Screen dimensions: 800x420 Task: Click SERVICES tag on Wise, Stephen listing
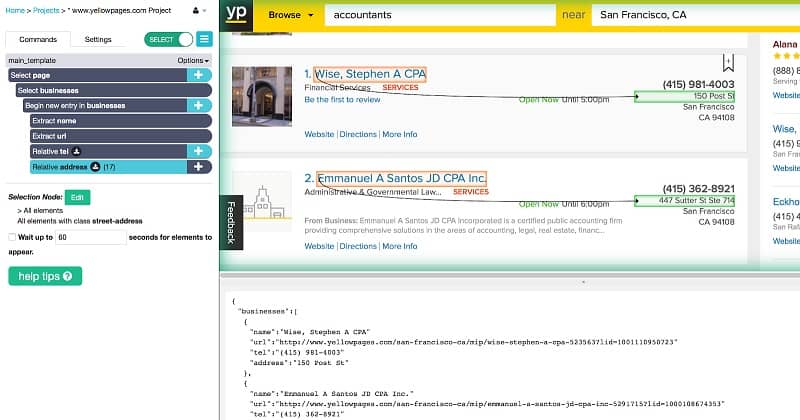point(401,88)
